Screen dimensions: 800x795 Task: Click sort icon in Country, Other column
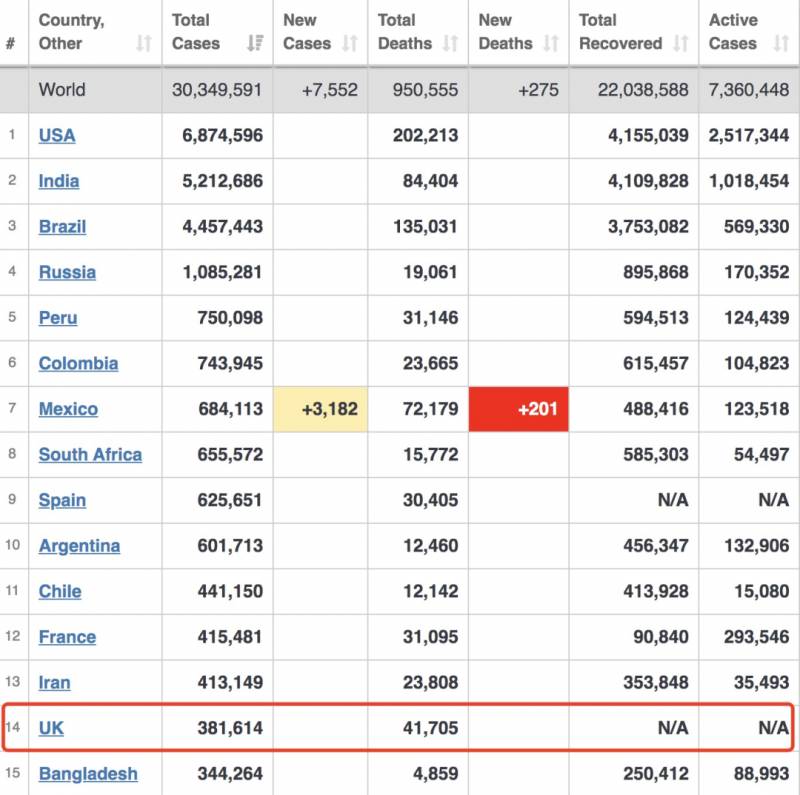pyautogui.click(x=144, y=44)
